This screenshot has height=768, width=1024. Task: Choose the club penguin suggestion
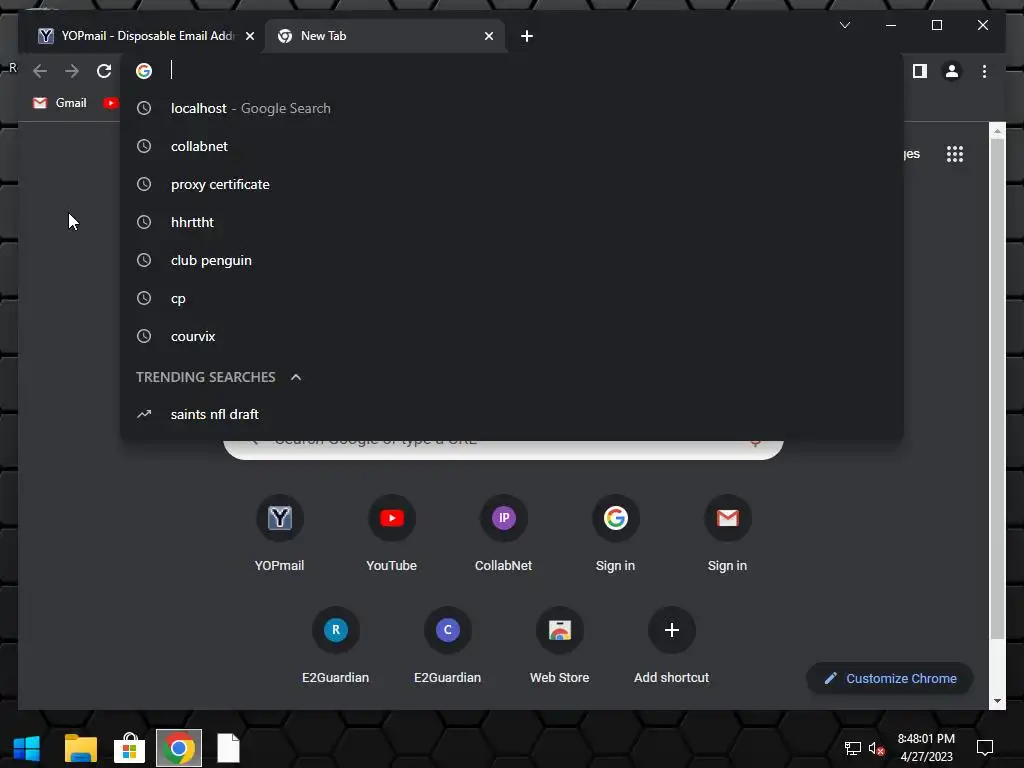[x=512, y=260]
